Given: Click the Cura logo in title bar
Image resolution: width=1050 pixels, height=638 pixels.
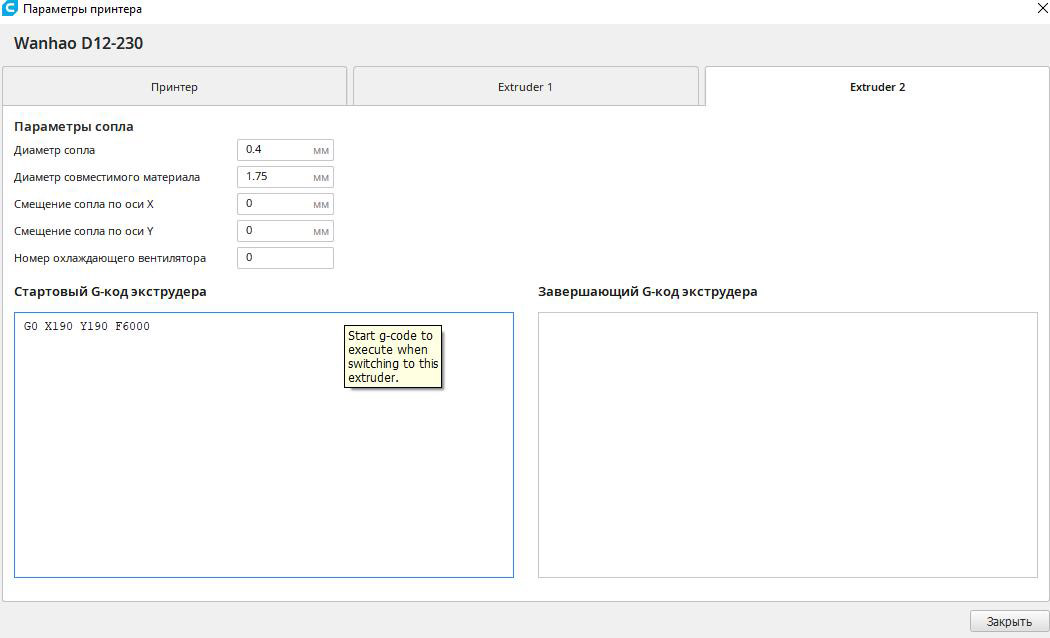Looking at the screenshot, I should click(x=10, y=9).
